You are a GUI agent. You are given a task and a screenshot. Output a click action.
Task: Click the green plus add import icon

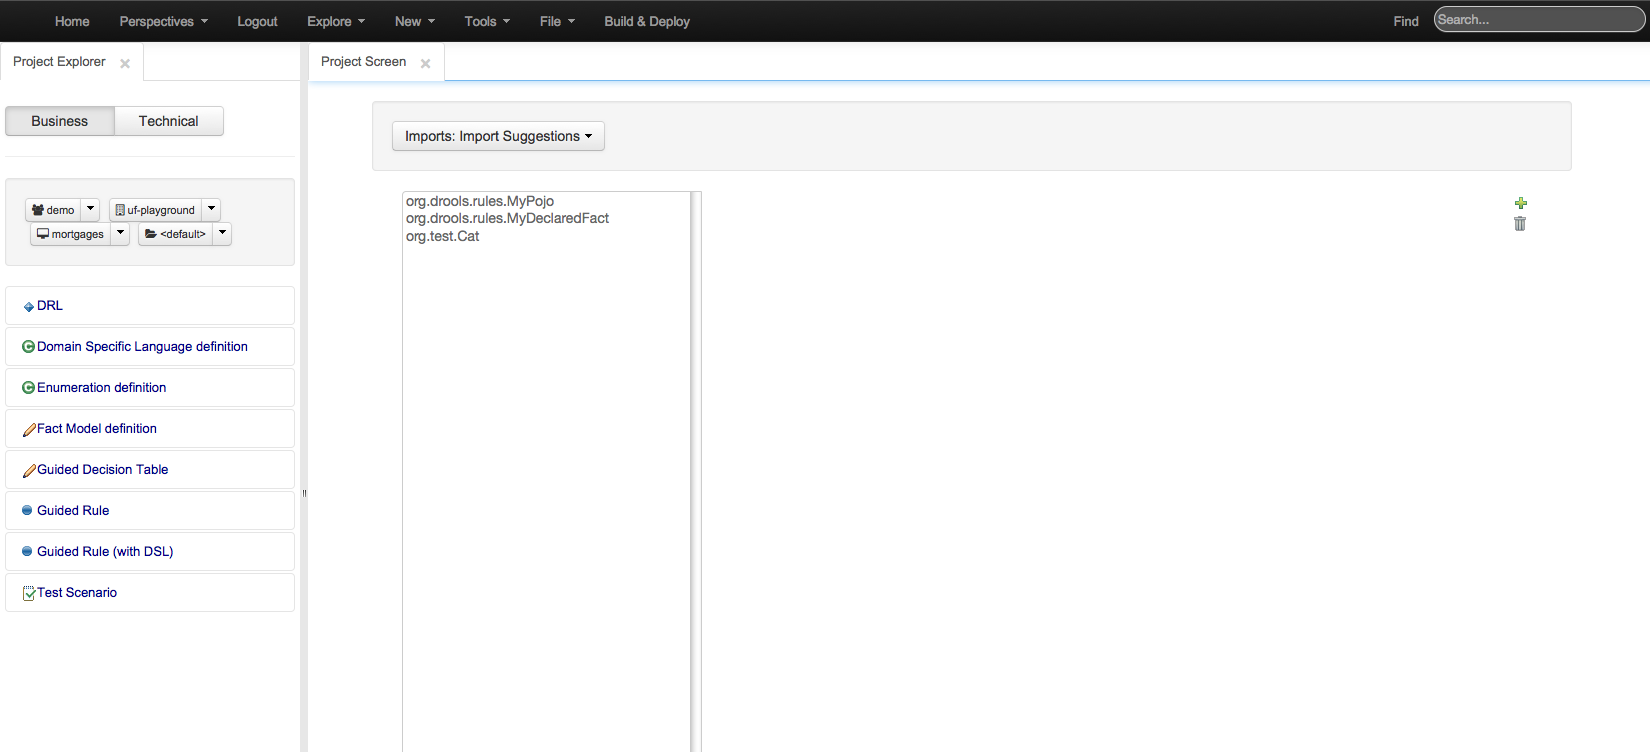[x=1520, y=203]
